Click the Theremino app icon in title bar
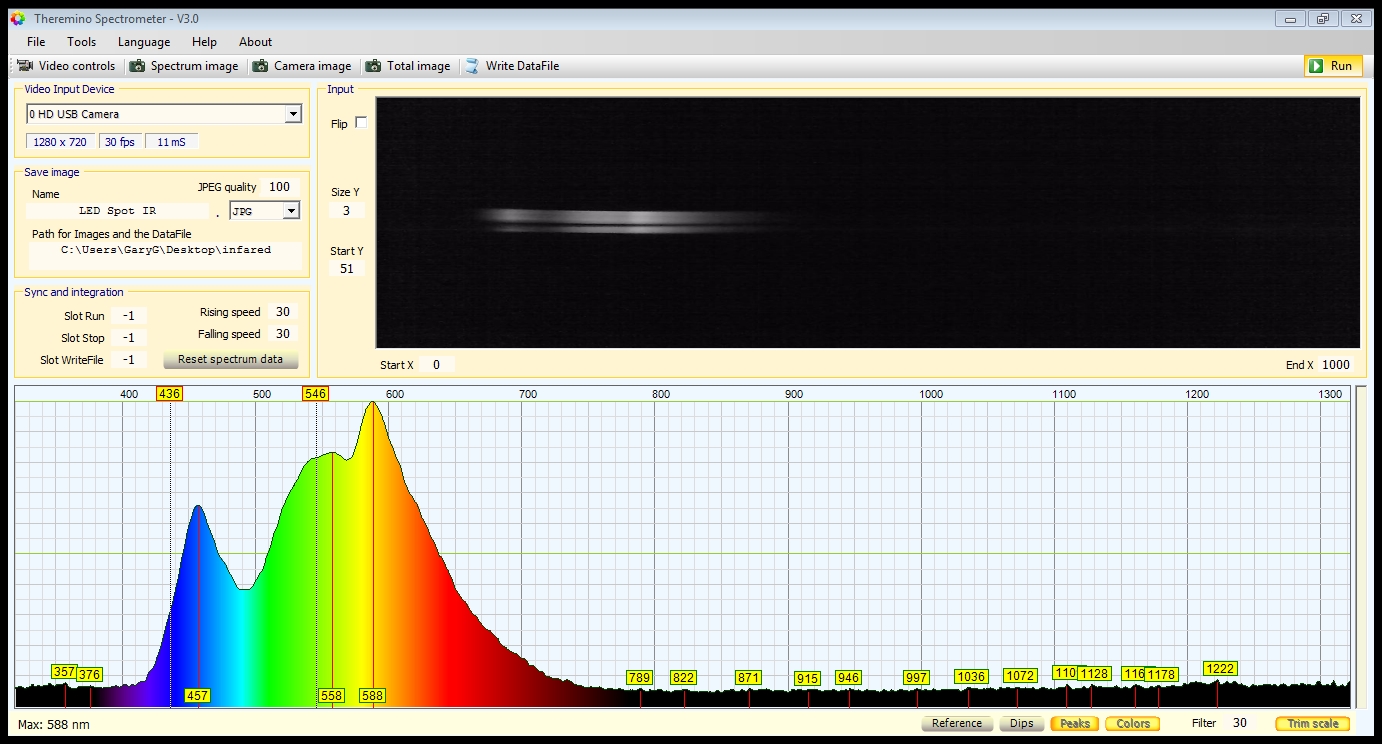The image size is (1382, 744). click(17, 19)
